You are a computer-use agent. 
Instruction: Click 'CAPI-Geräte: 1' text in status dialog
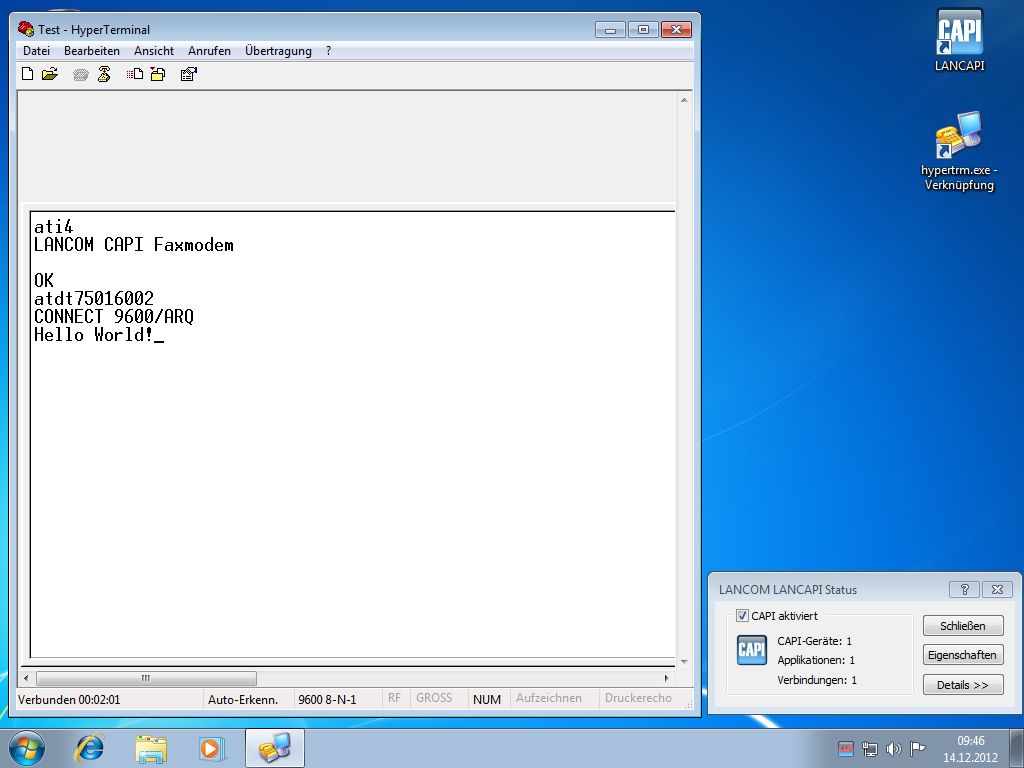pos(814,641)
